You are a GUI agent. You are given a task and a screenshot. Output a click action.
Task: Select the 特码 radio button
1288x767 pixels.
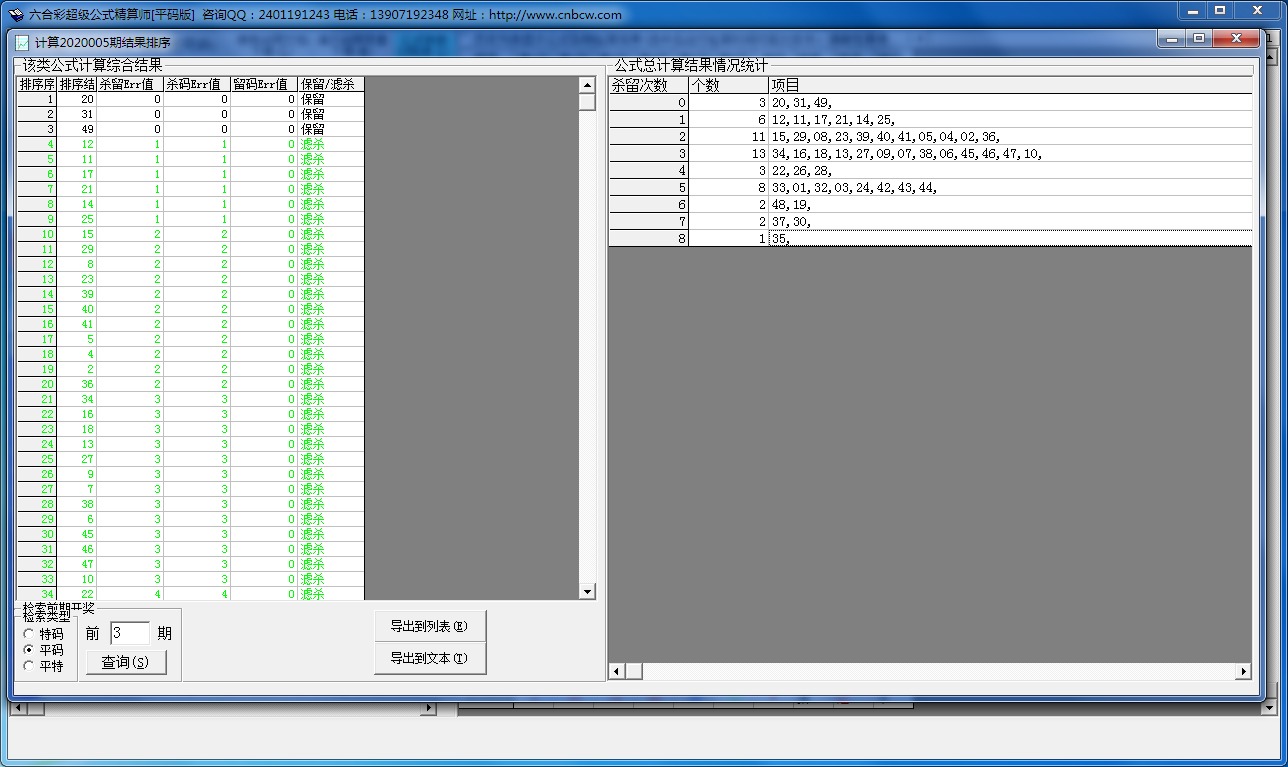(28, 634)
